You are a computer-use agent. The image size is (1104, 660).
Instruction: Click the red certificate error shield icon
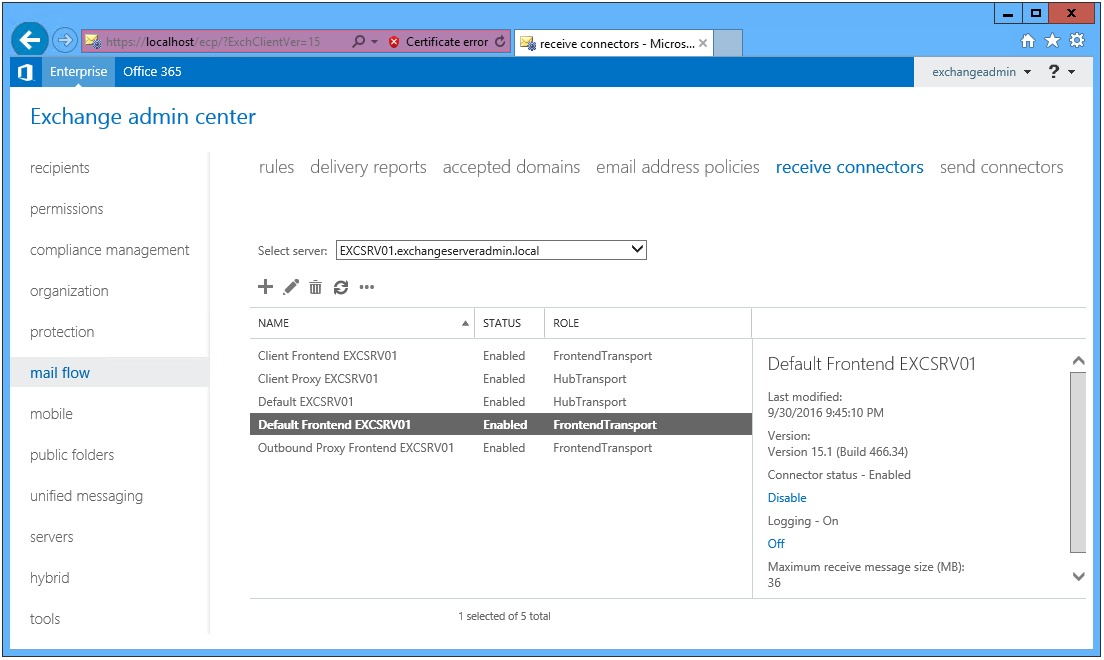[394, 42]
